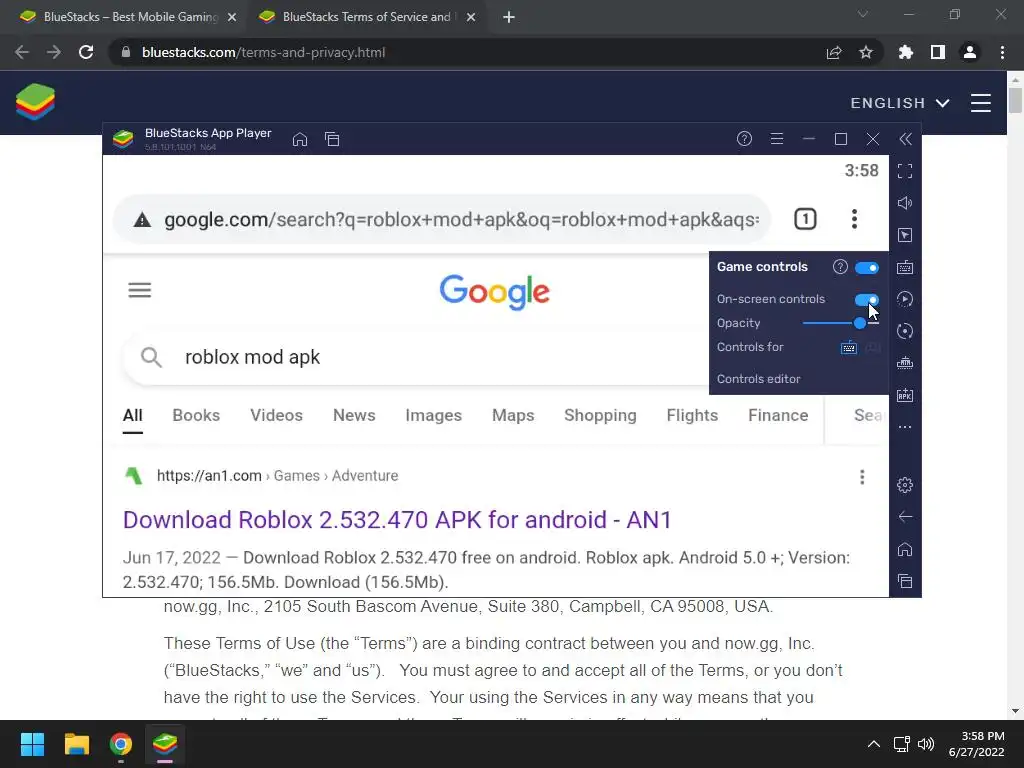Show hidden system tray icons
The height and width of the screenshot is (768, 1024).
(x=873, y=744)
